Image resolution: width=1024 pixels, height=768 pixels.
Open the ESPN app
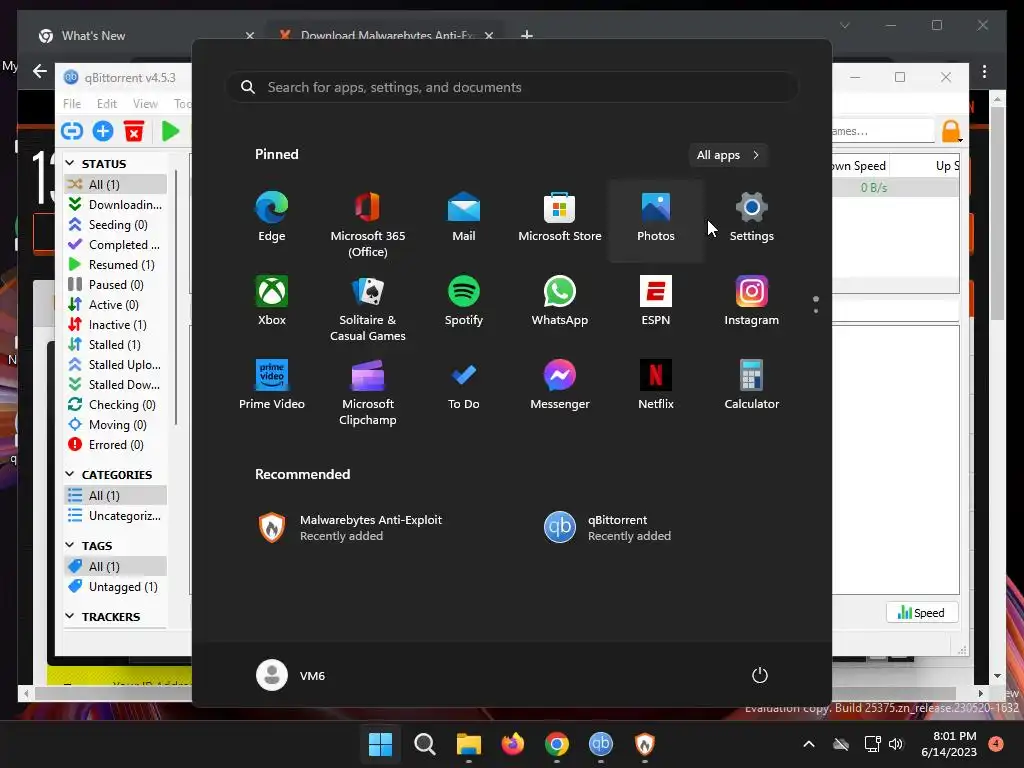point(656,301)
